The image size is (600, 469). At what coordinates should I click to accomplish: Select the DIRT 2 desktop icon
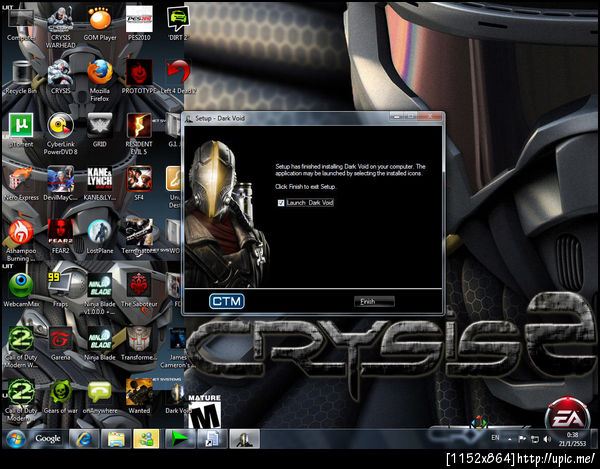[178, 24]
